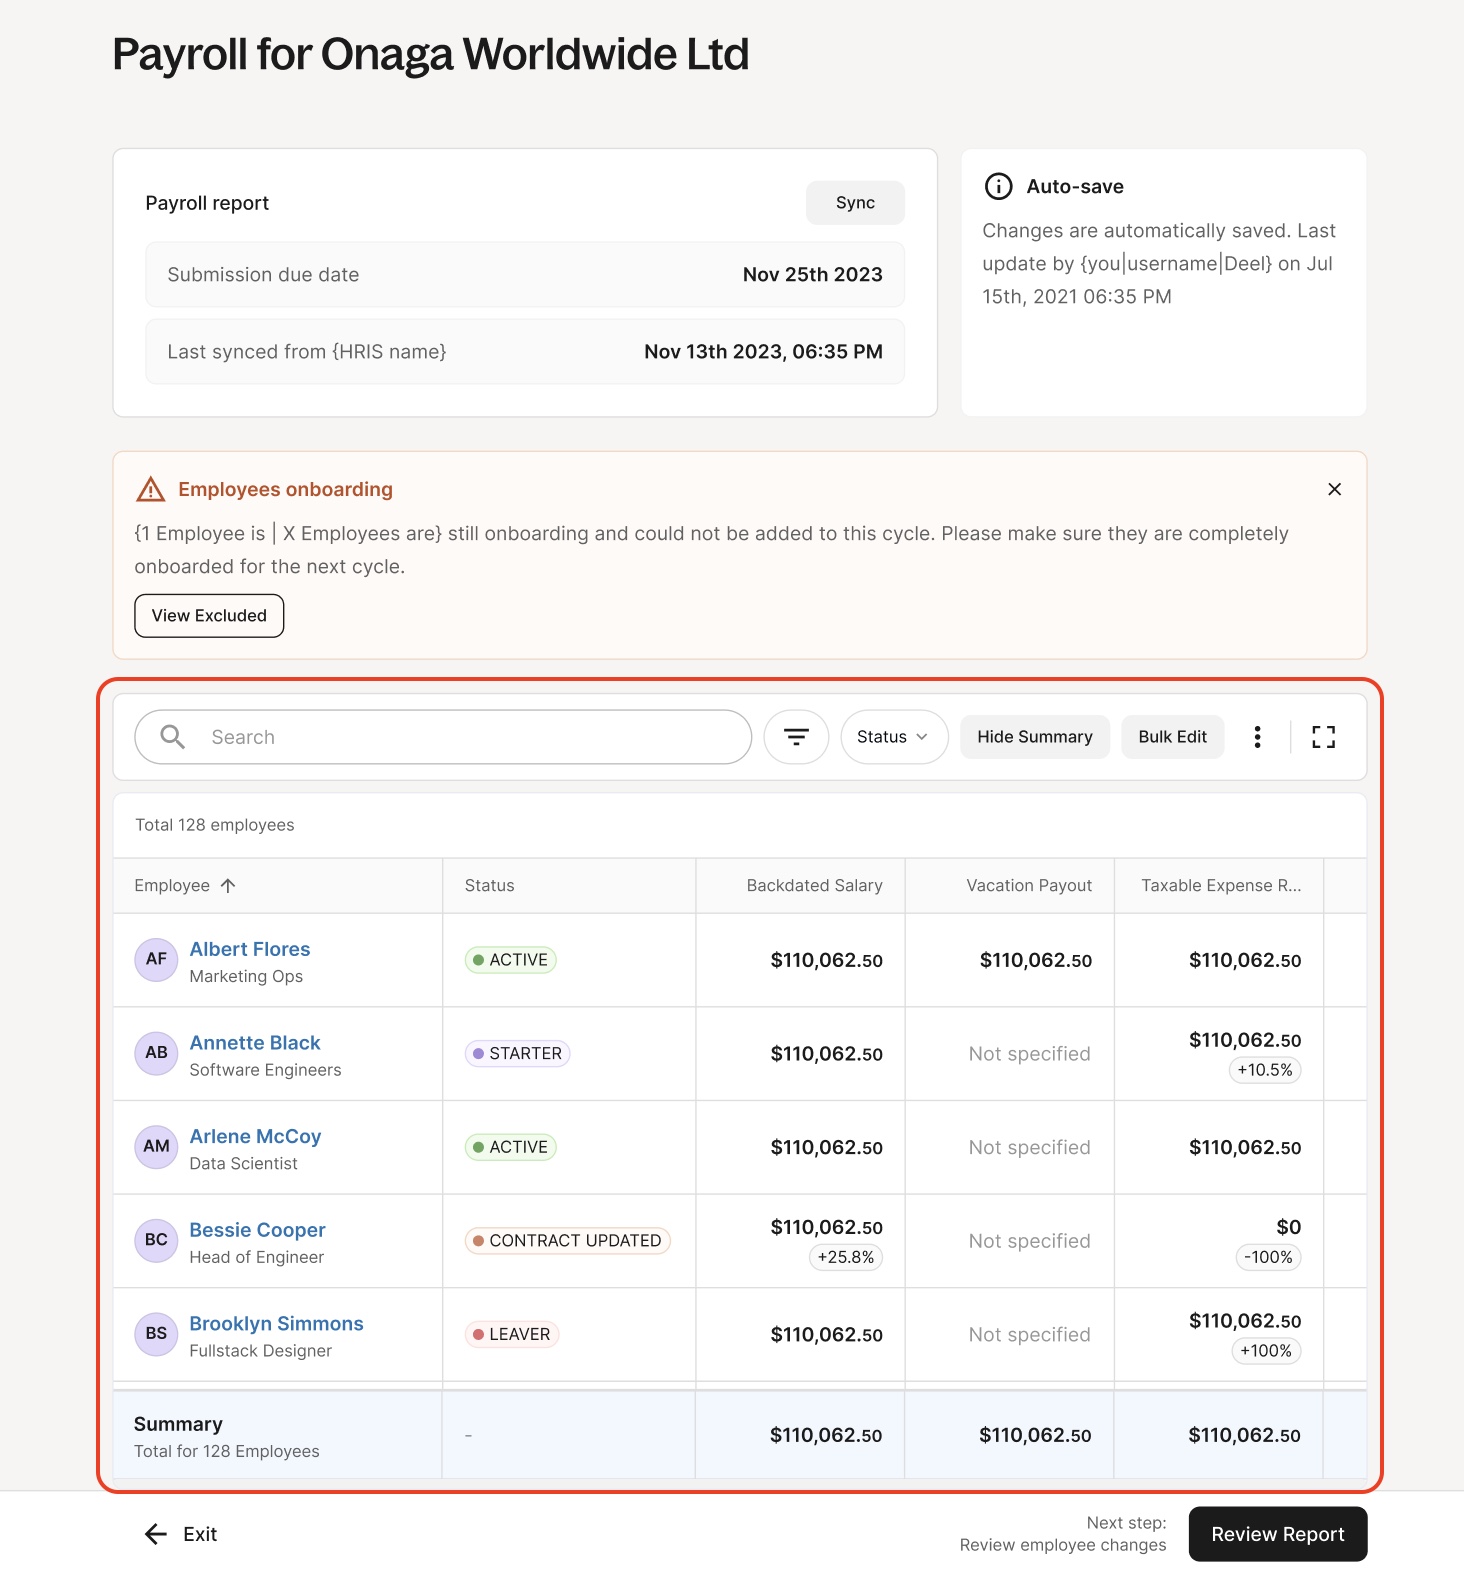Click the Exit back arrow icon

point(156,1534)
